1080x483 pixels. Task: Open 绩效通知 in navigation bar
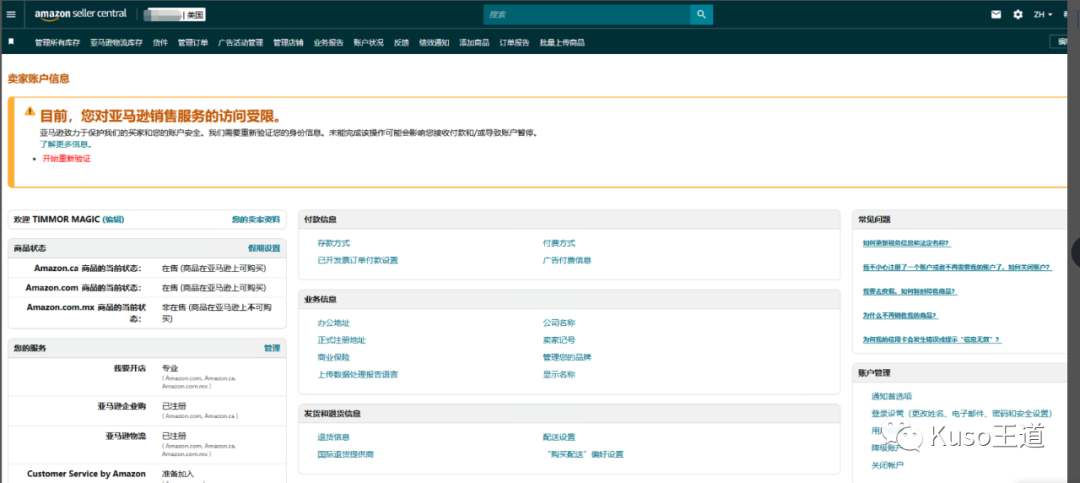(x=434, y=43)
